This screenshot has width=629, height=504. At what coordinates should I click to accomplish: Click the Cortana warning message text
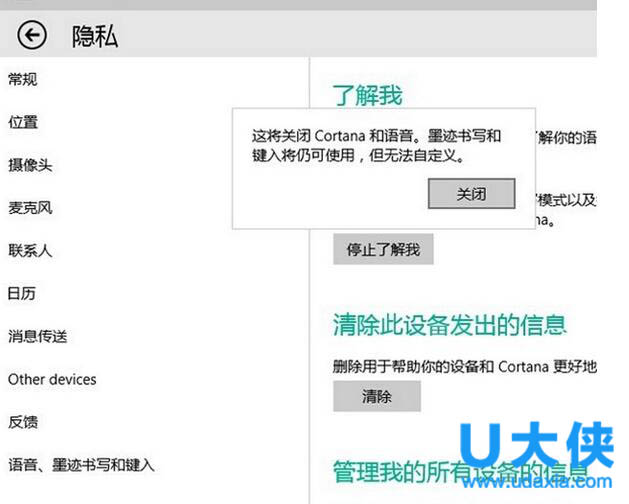(376, 146)
